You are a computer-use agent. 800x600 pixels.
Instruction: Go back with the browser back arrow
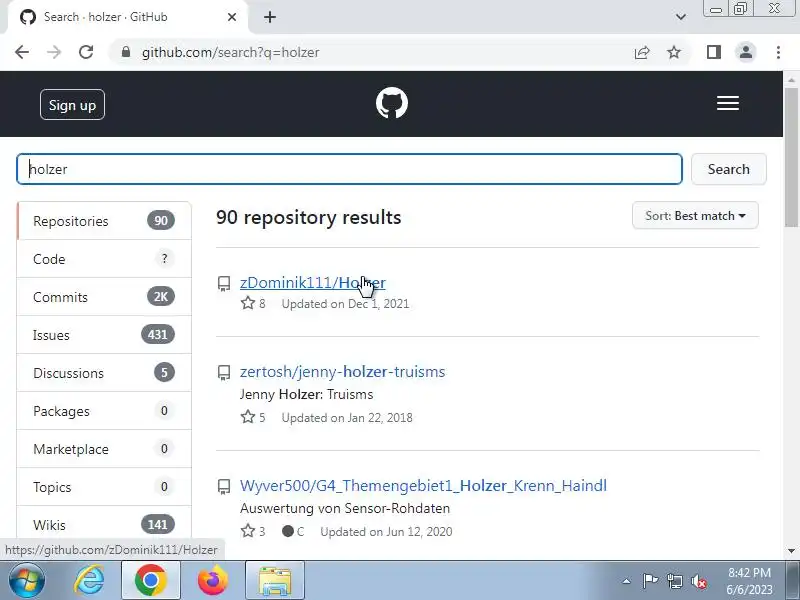click(22, 52)
